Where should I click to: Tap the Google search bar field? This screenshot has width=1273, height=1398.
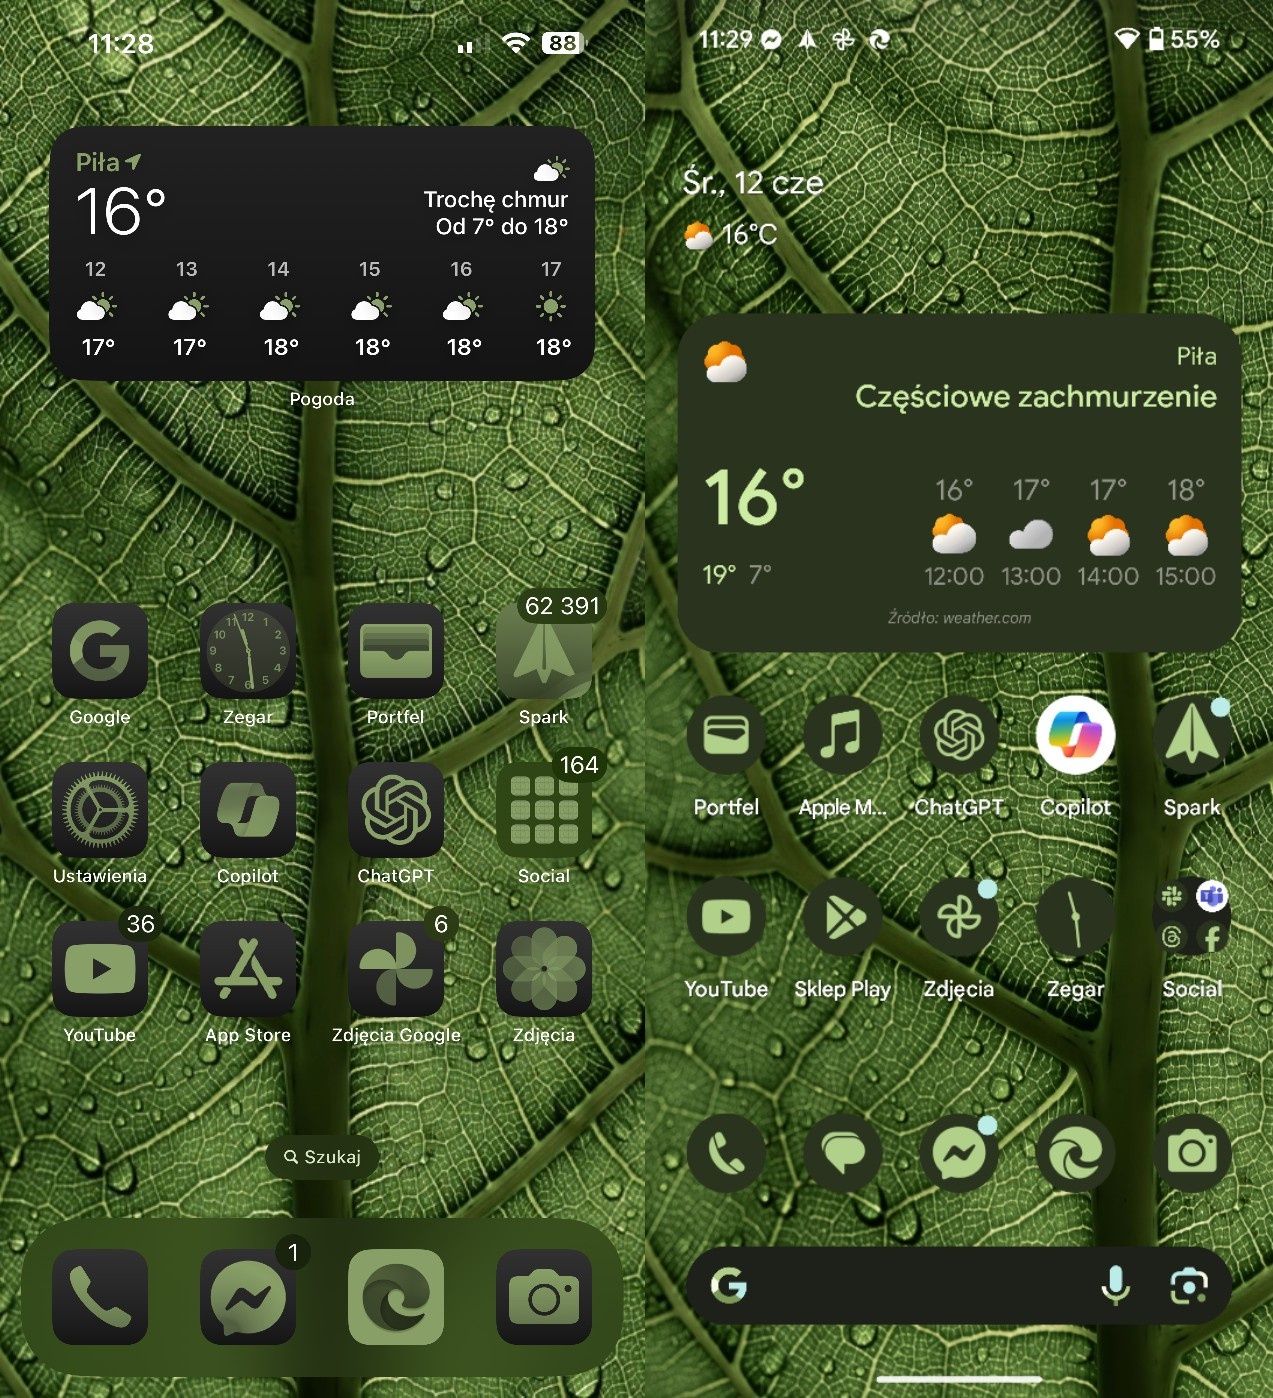coord(958,1285)
